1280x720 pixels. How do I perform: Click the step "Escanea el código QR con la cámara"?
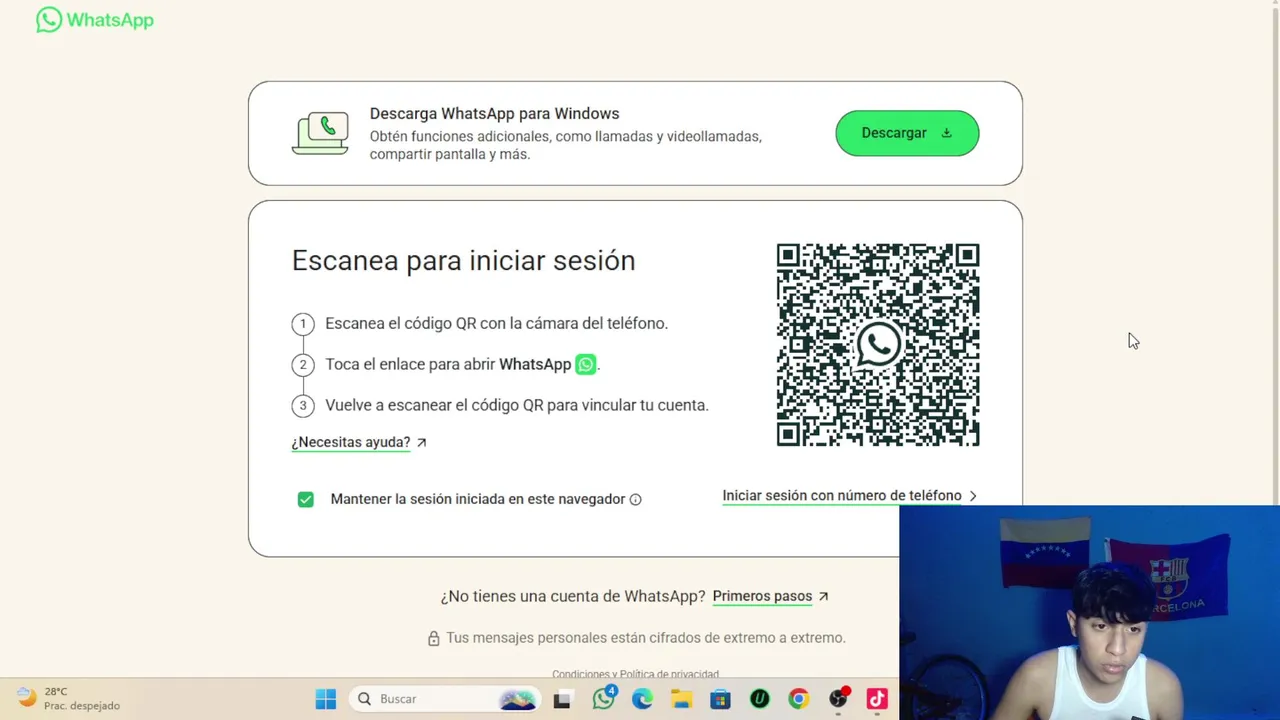pyautogui.click(x=496, y=323)
